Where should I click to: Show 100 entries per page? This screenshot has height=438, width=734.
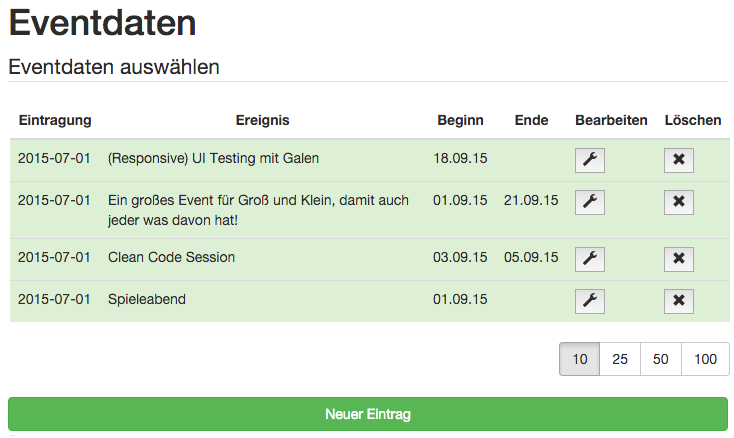coord(705,359)
